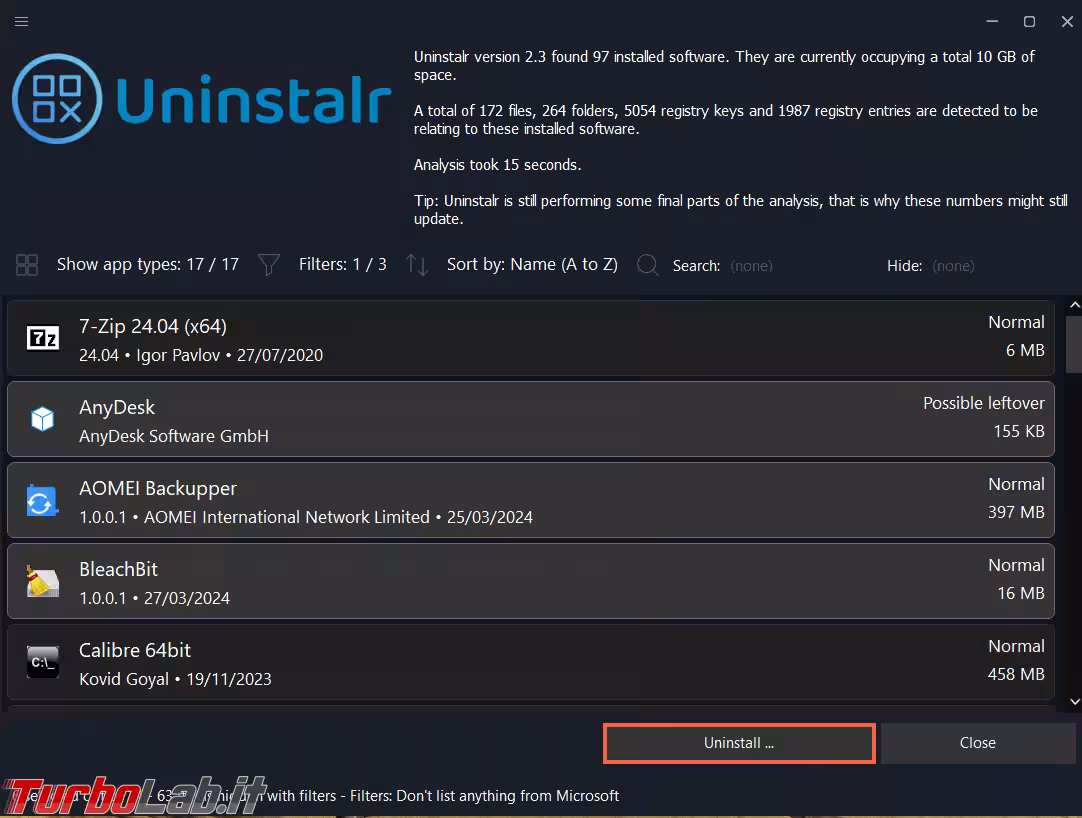The height and width of the screenshot is (818, 1082).
Task: Maximize the Uninstalr window
Action: click(1029, 21)
